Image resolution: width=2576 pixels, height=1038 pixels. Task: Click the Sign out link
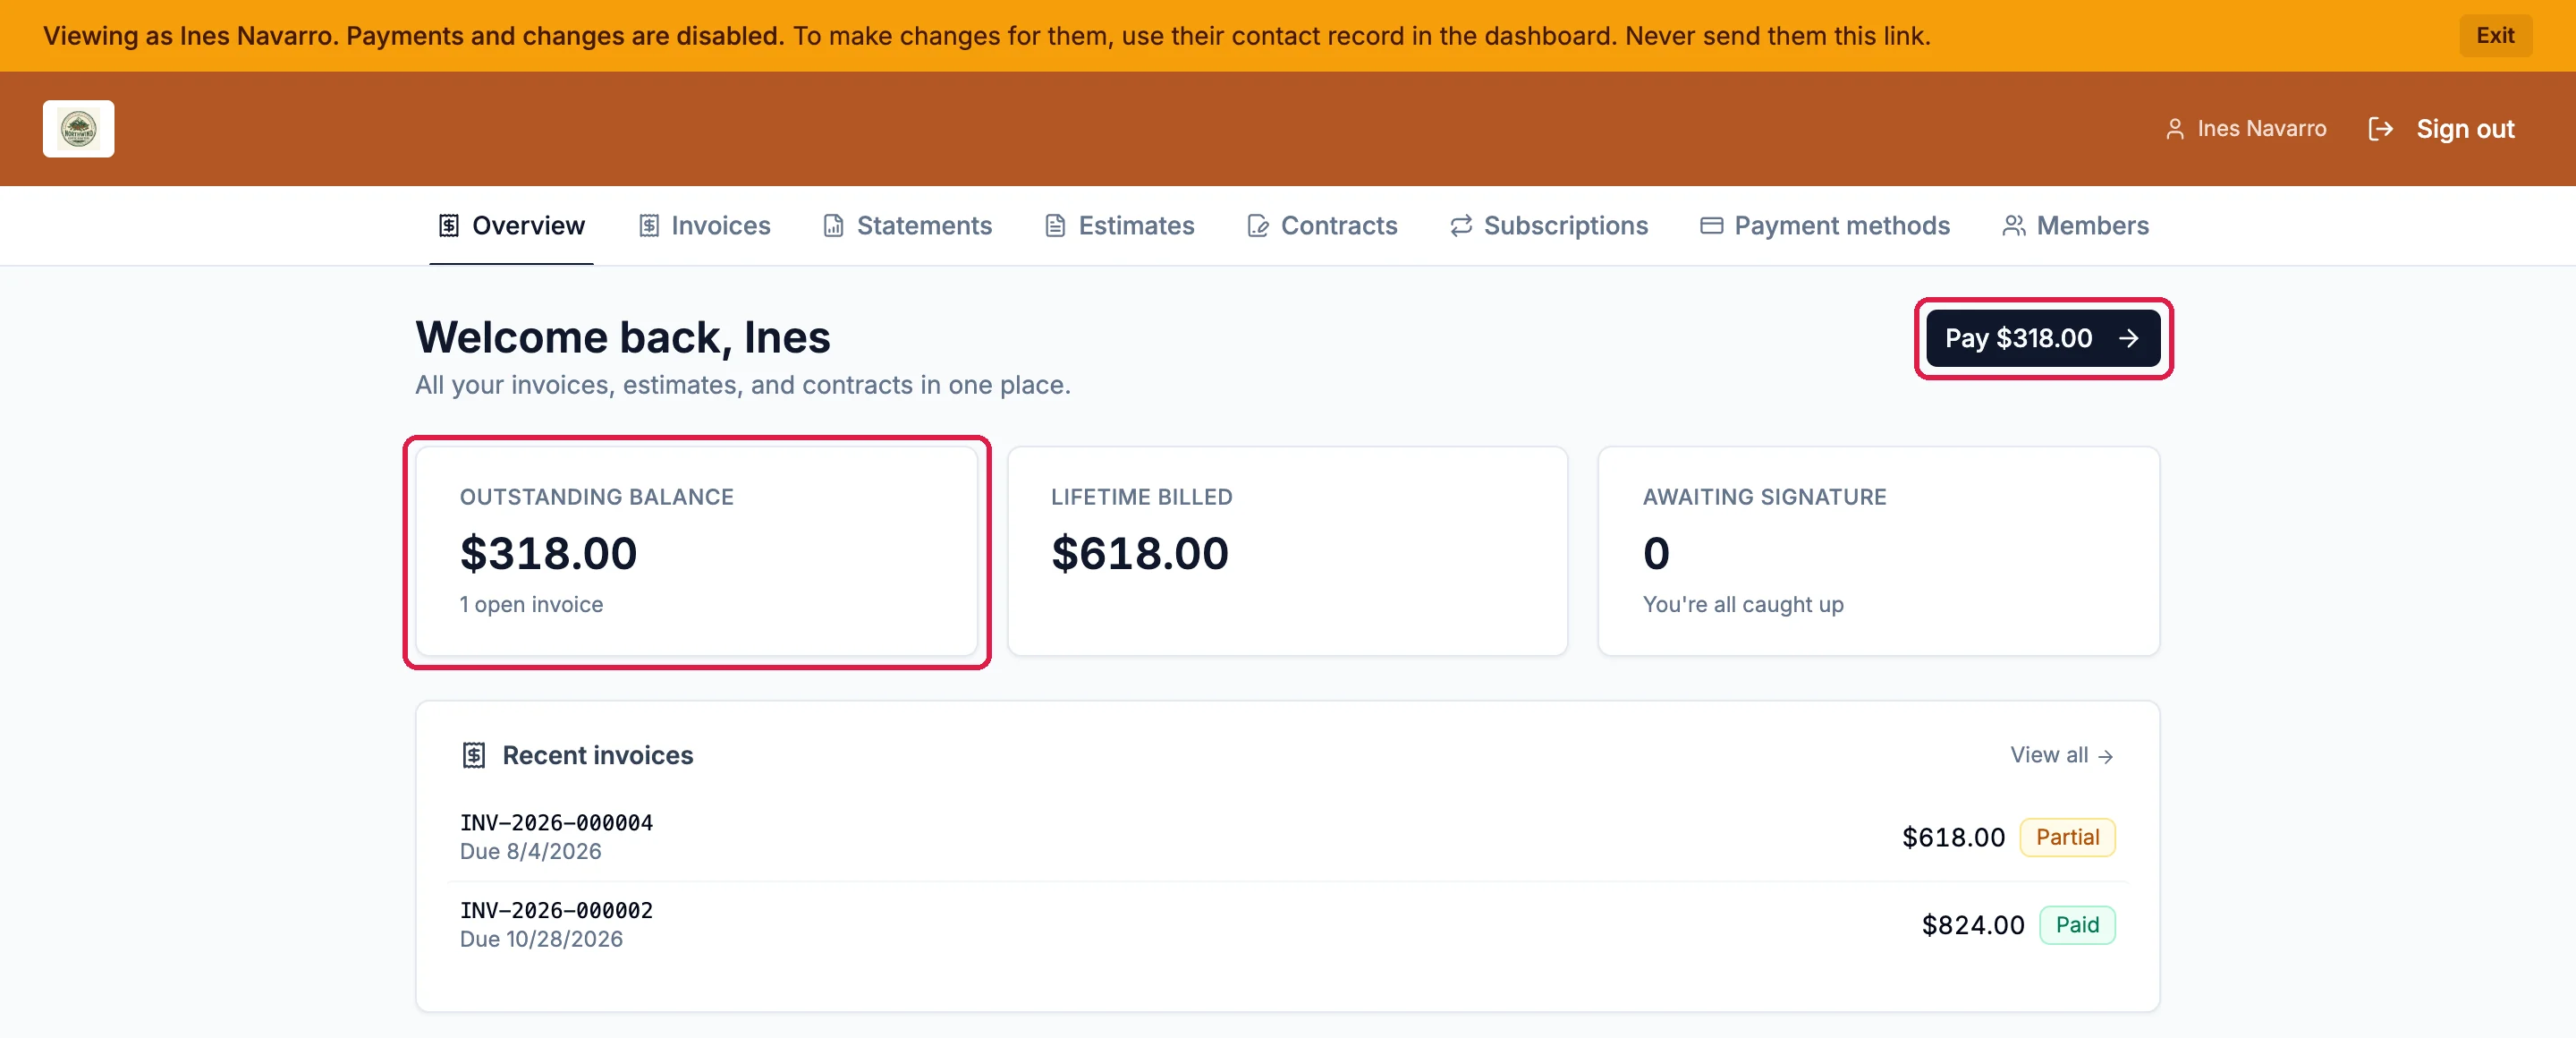2464,129
